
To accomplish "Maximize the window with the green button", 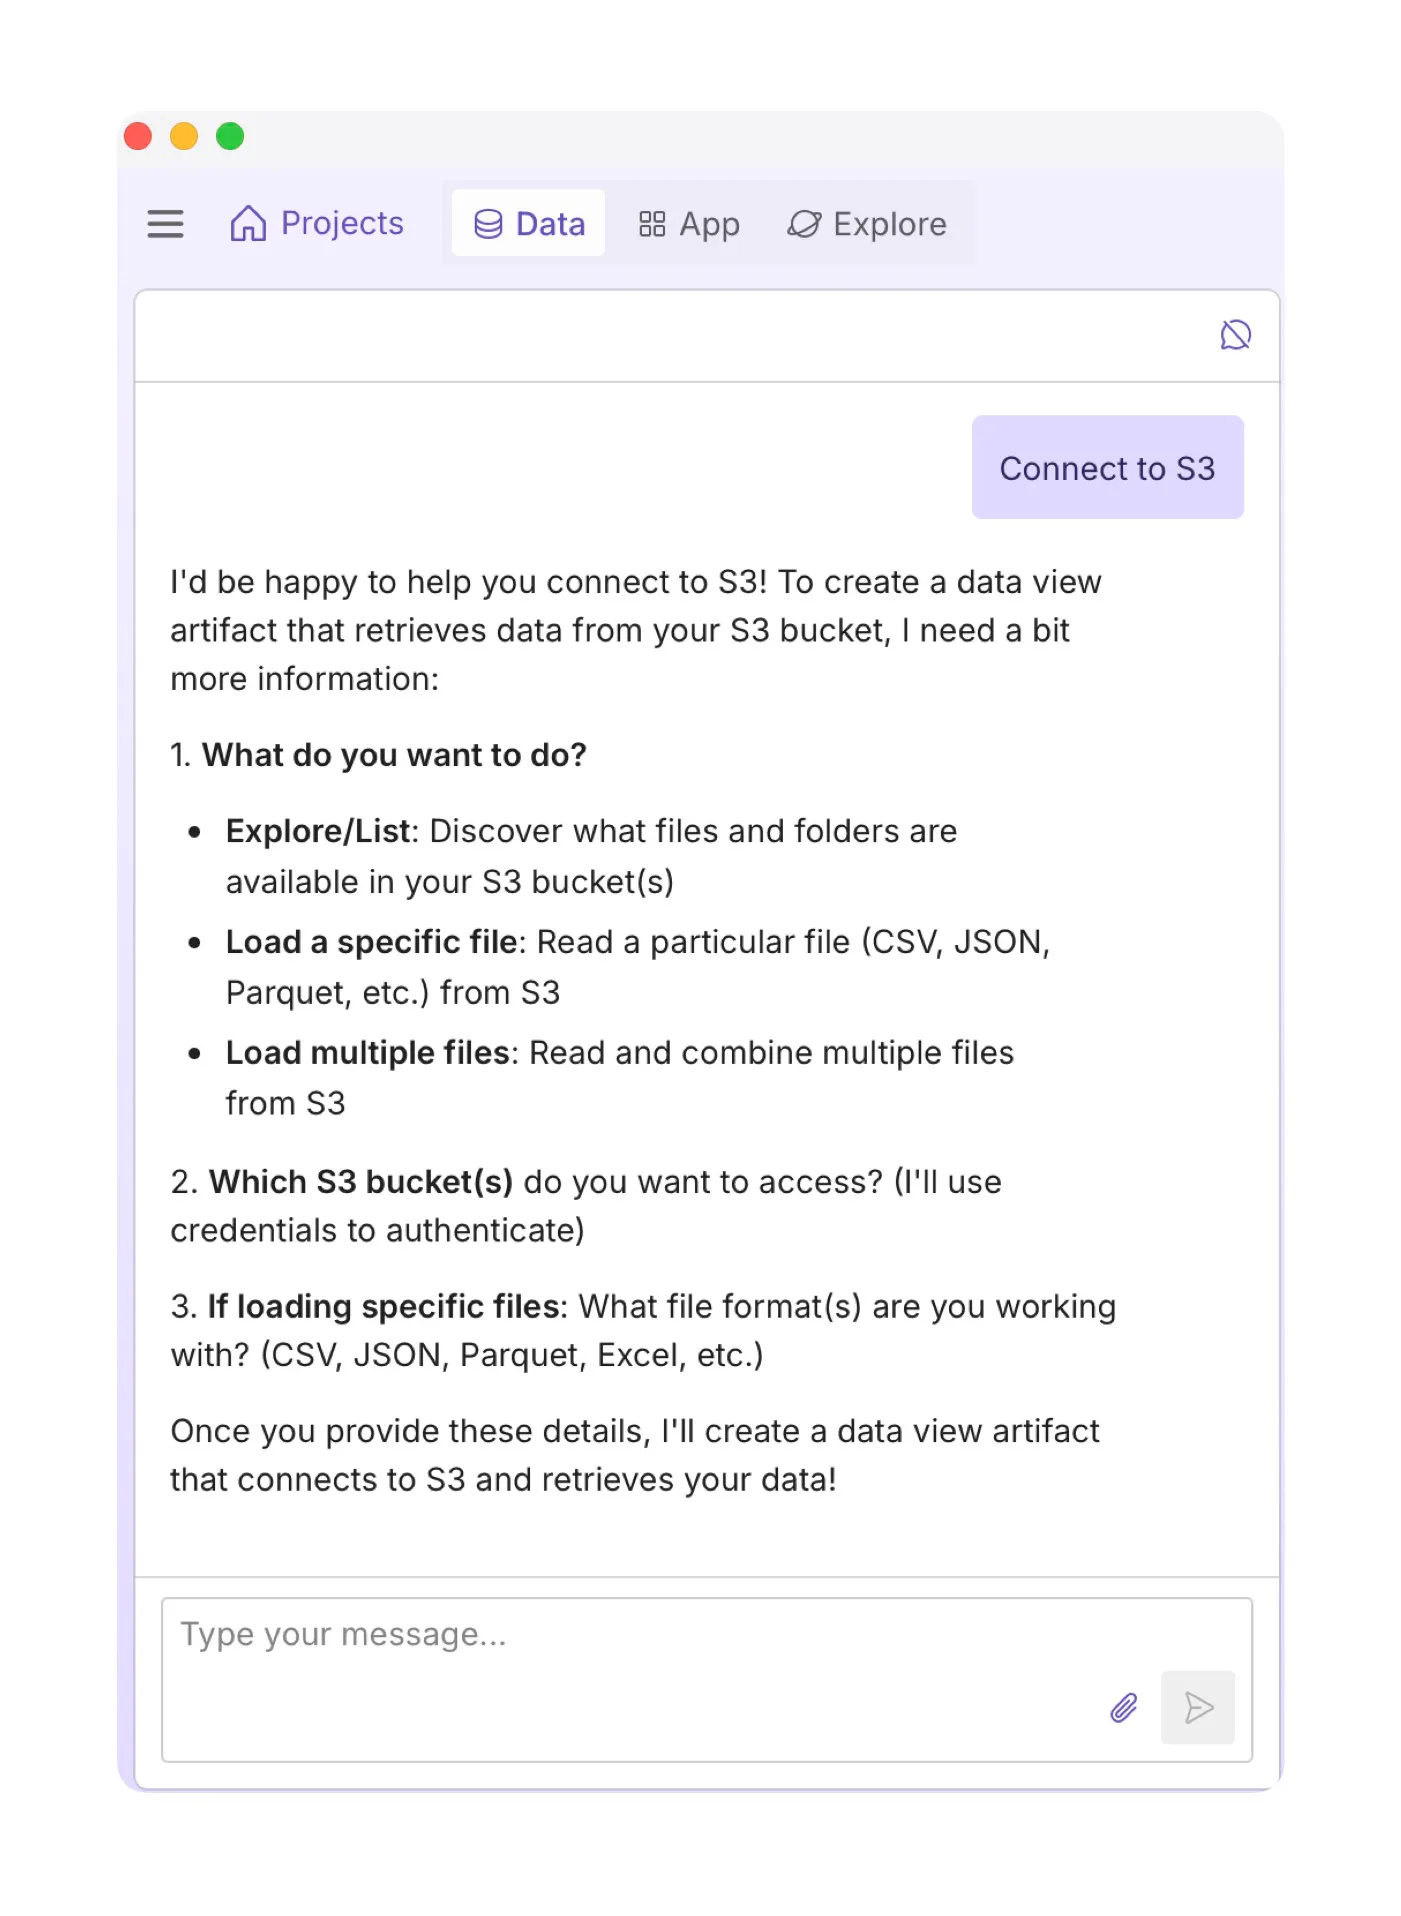I will (229, 136).
